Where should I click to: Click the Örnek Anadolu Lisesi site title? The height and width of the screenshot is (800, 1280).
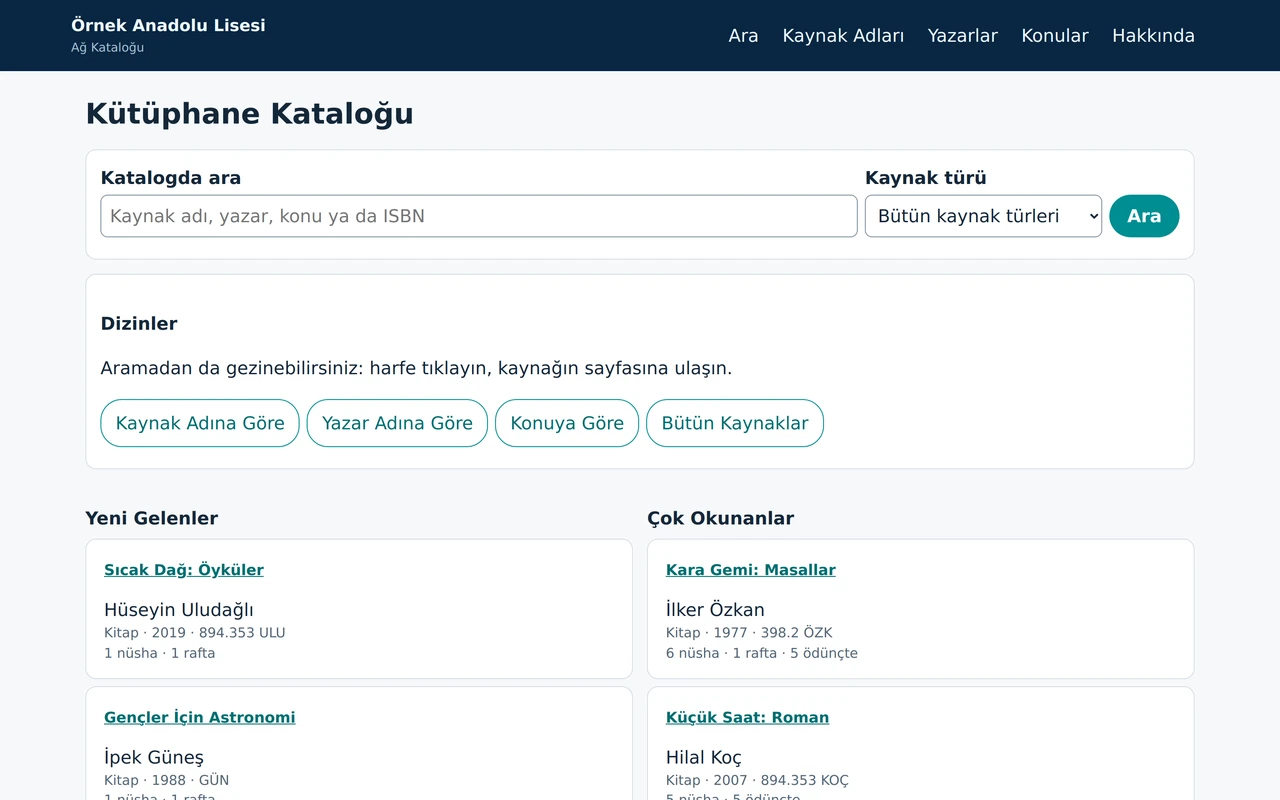pyautogui.click(x=168, y=25)
